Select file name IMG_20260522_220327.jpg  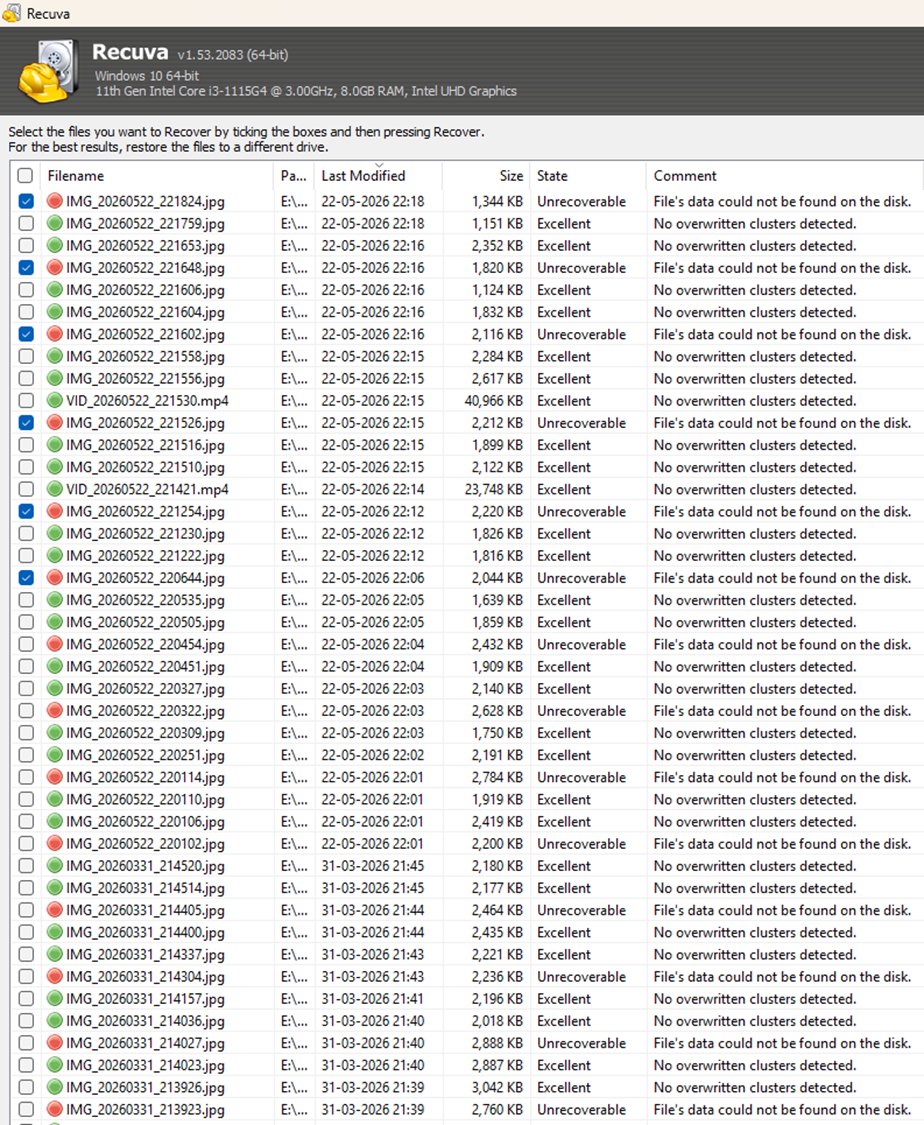[145, 689]
